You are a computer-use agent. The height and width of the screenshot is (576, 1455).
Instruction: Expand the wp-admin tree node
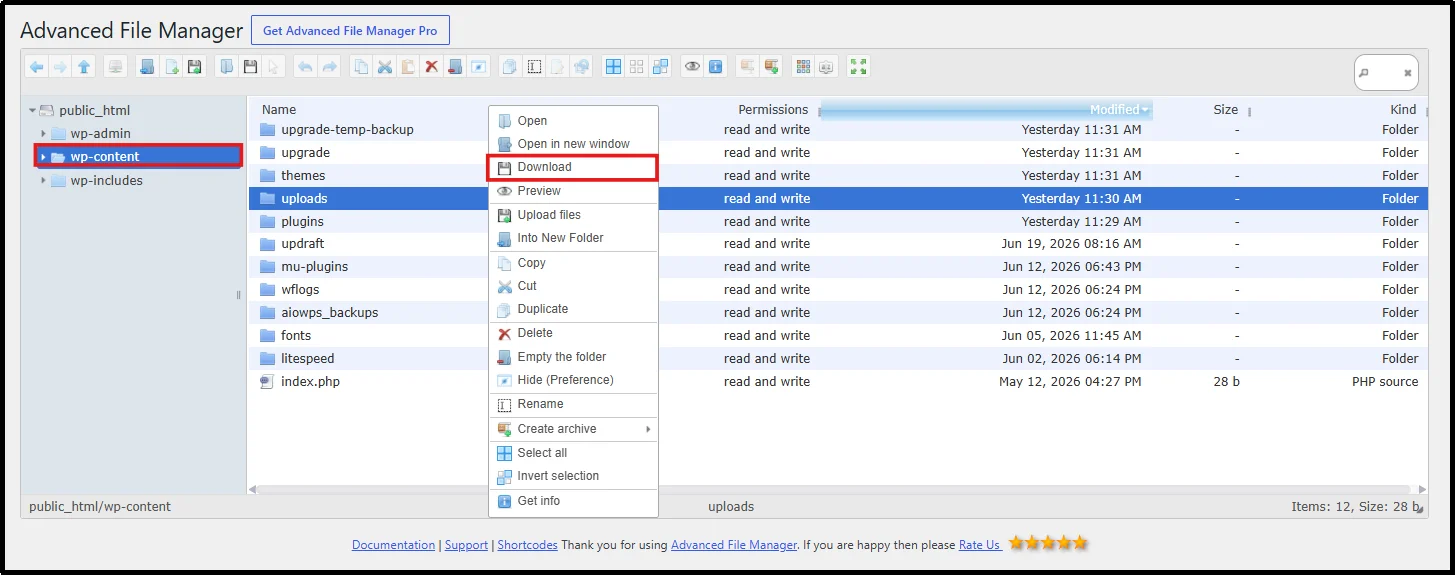point(43,134)
